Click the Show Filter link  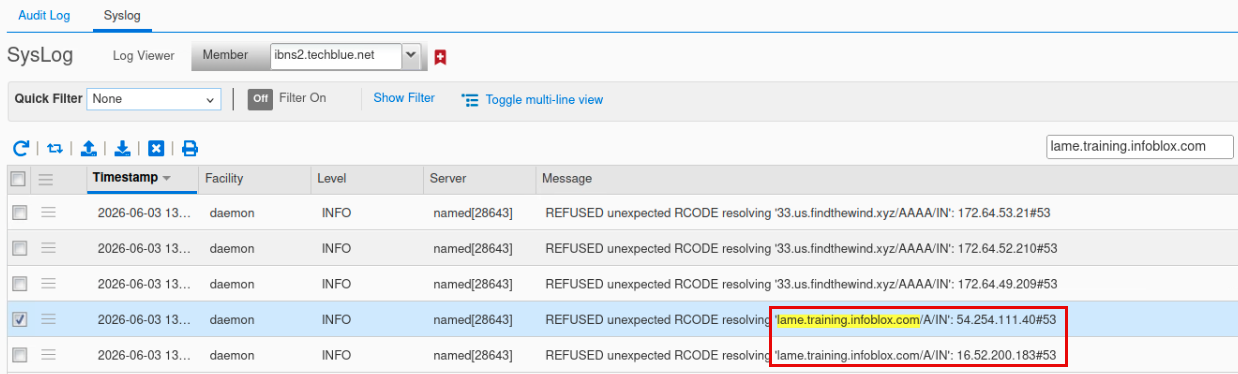[x=404, y=98]
